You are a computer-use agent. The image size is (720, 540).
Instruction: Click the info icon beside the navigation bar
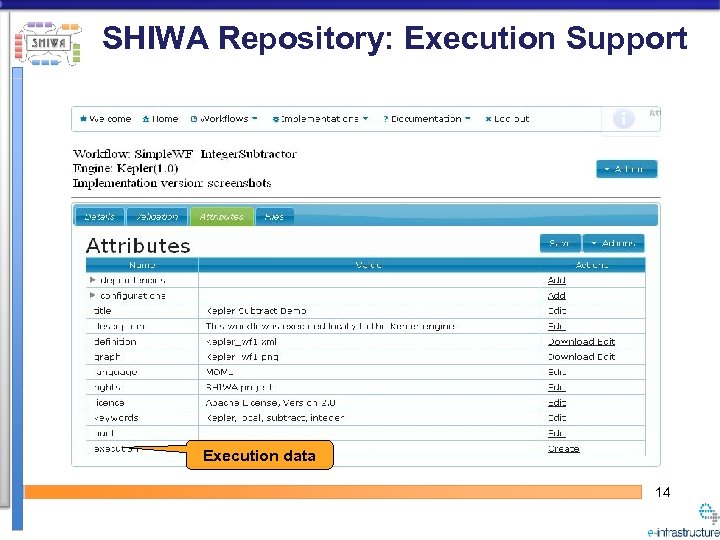tap(624, 119)
